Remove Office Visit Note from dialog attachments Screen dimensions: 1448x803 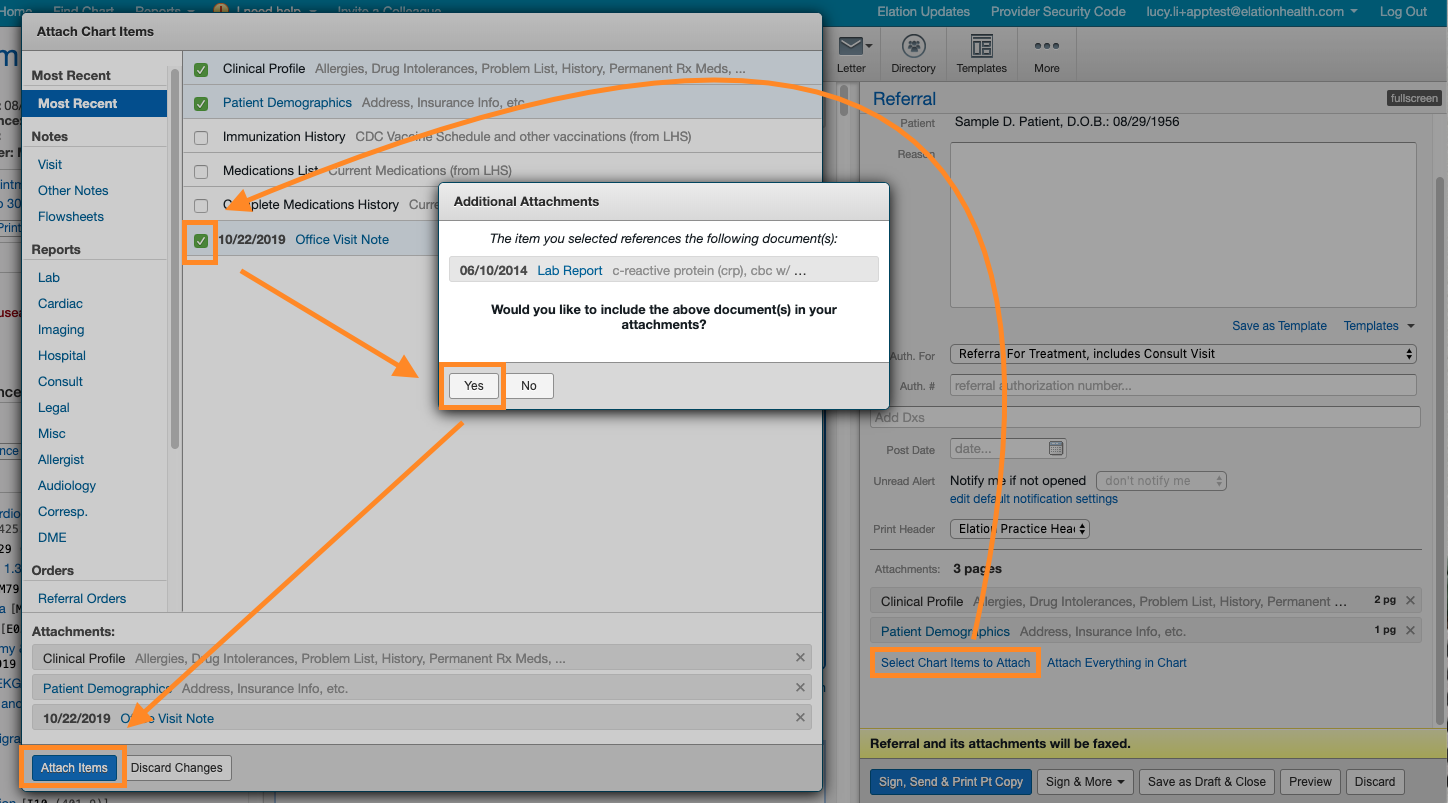click(800, 718)
